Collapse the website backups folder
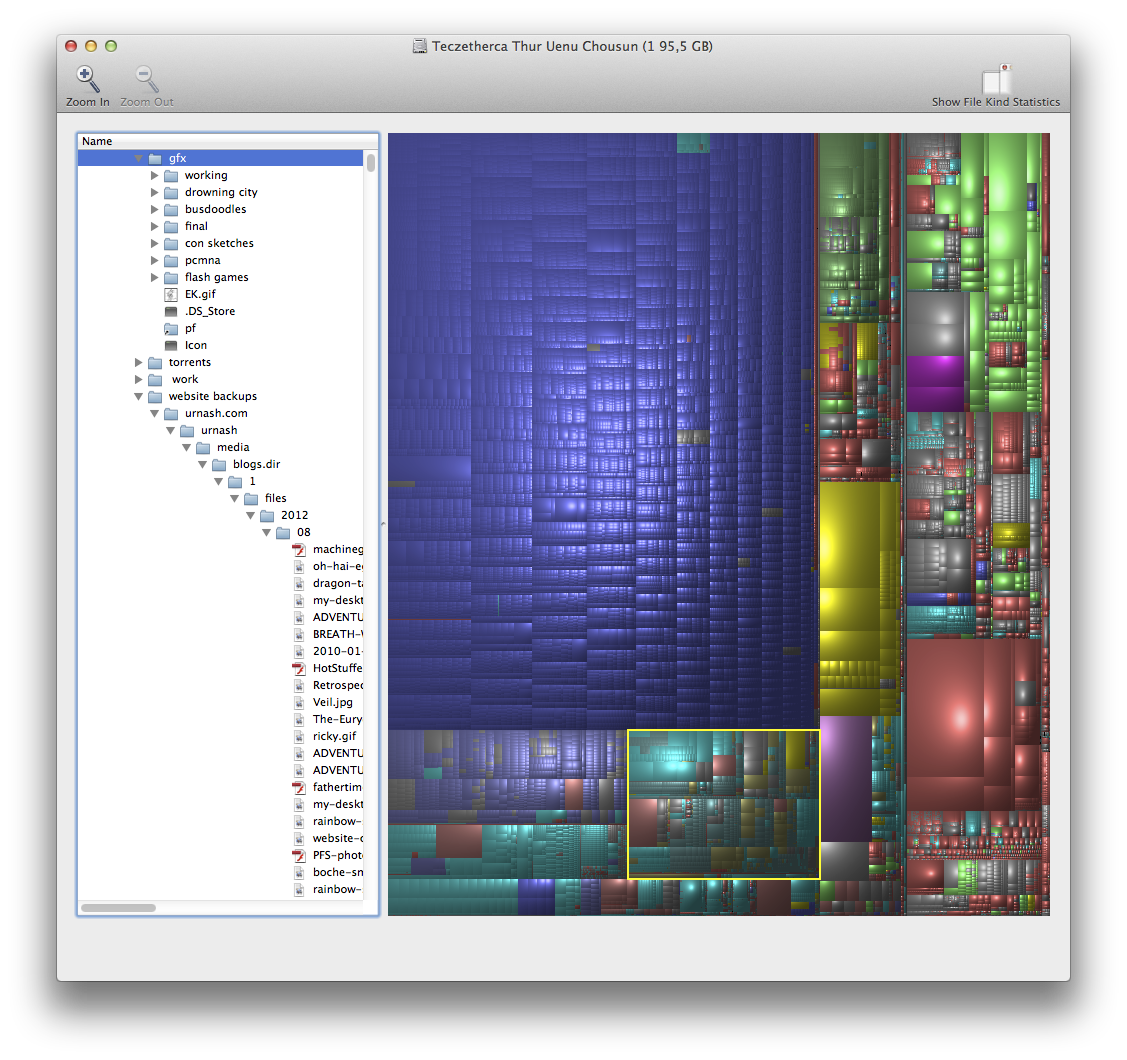 138,396
